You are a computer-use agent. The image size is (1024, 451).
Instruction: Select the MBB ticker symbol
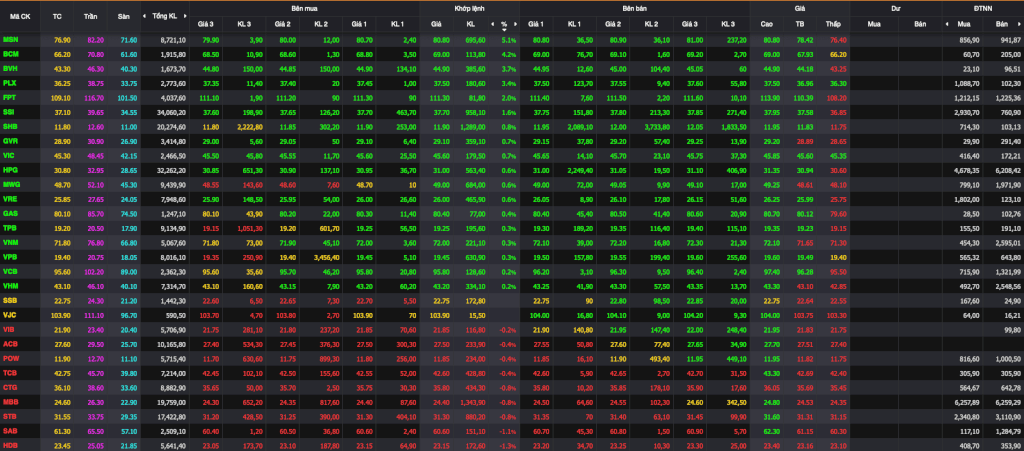click(x=10, y=401)
